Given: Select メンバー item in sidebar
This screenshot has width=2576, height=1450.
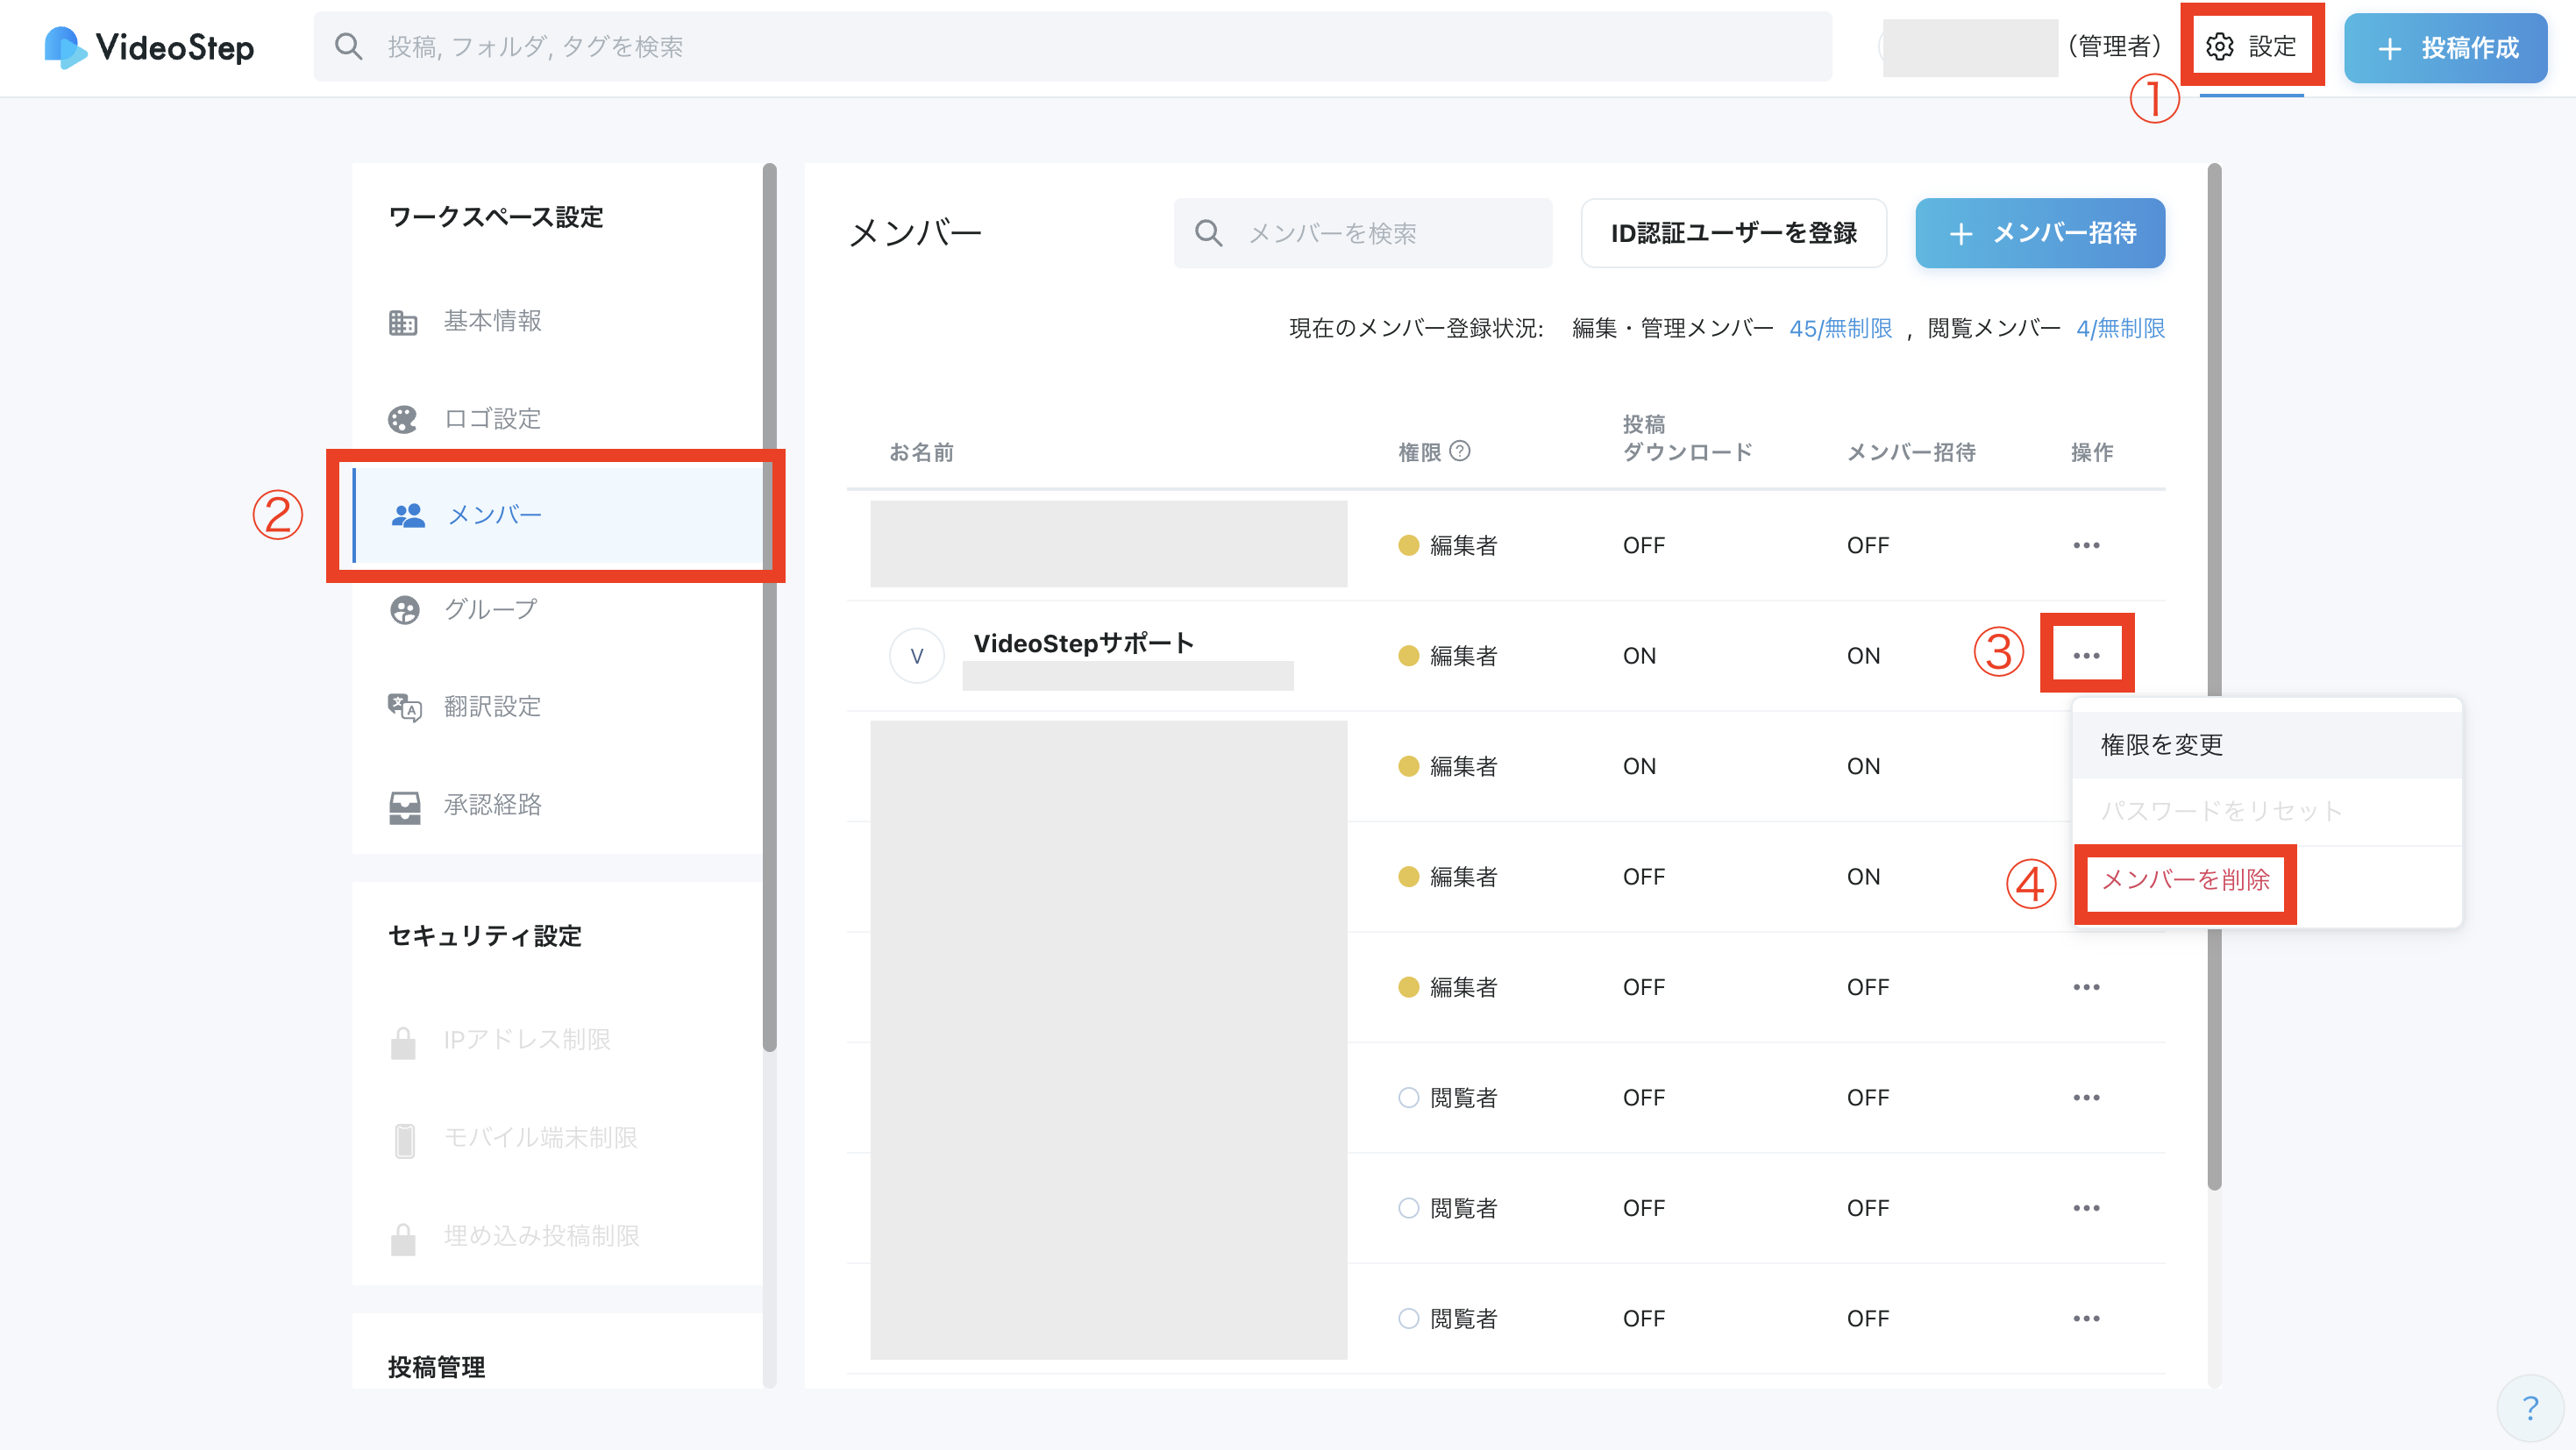Looking at the screenshot, I should [494, 515].
